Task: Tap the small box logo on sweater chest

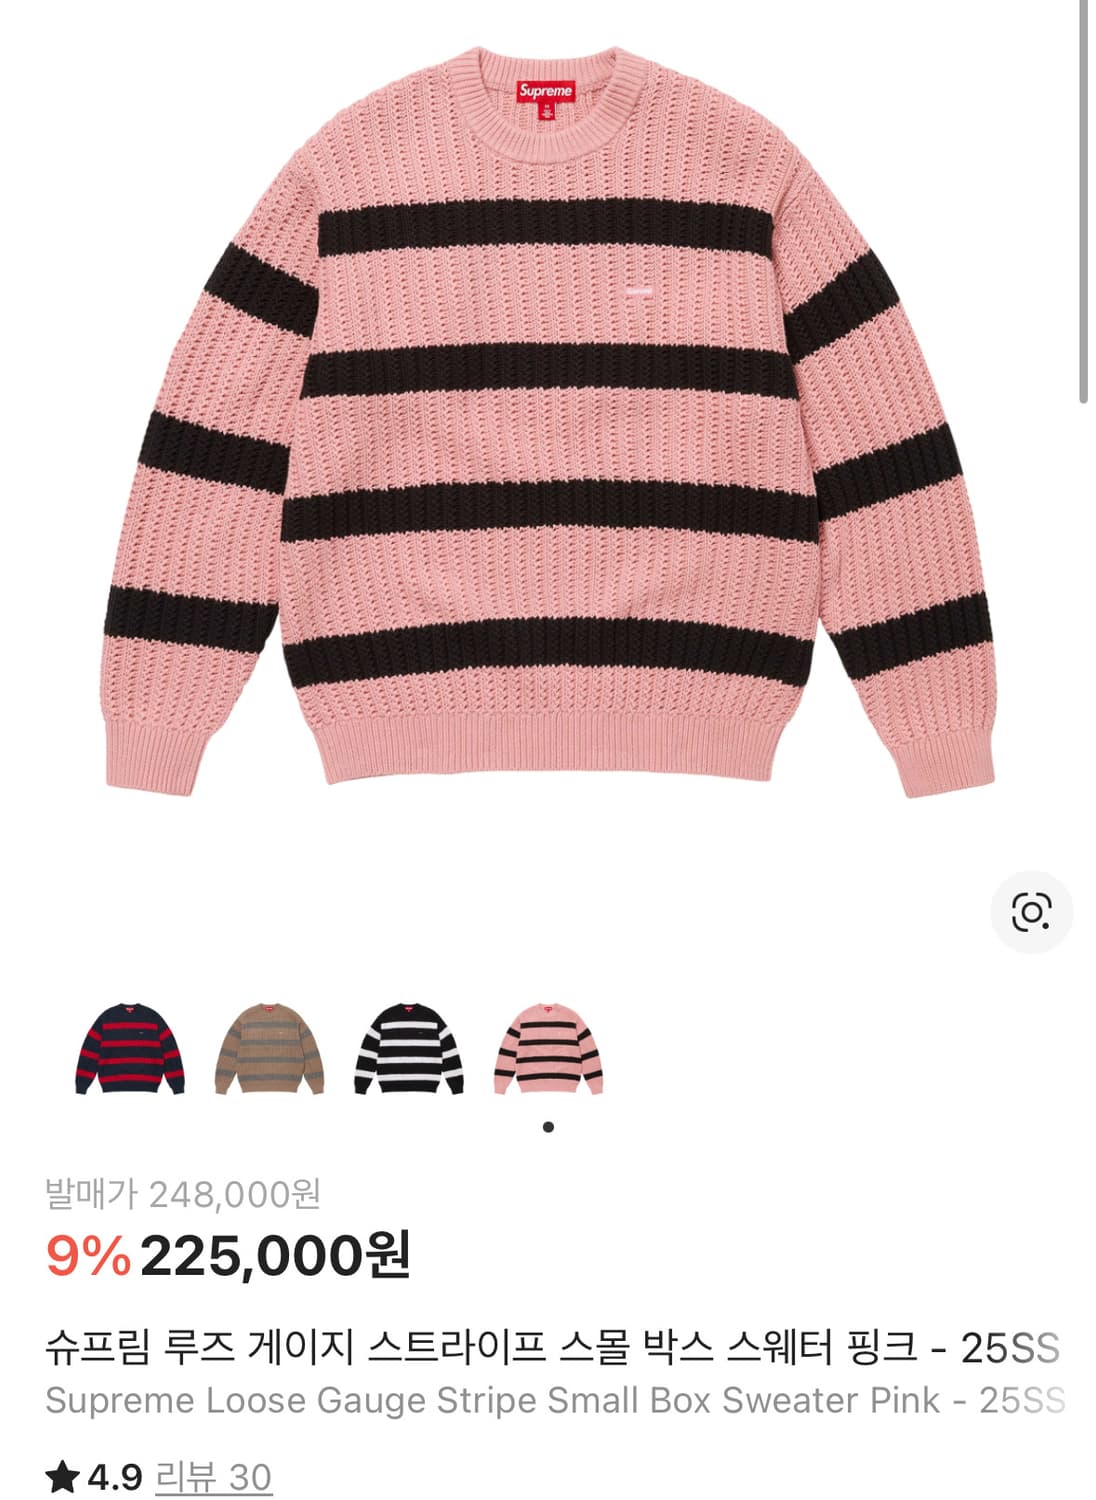Action: [638, 291]
